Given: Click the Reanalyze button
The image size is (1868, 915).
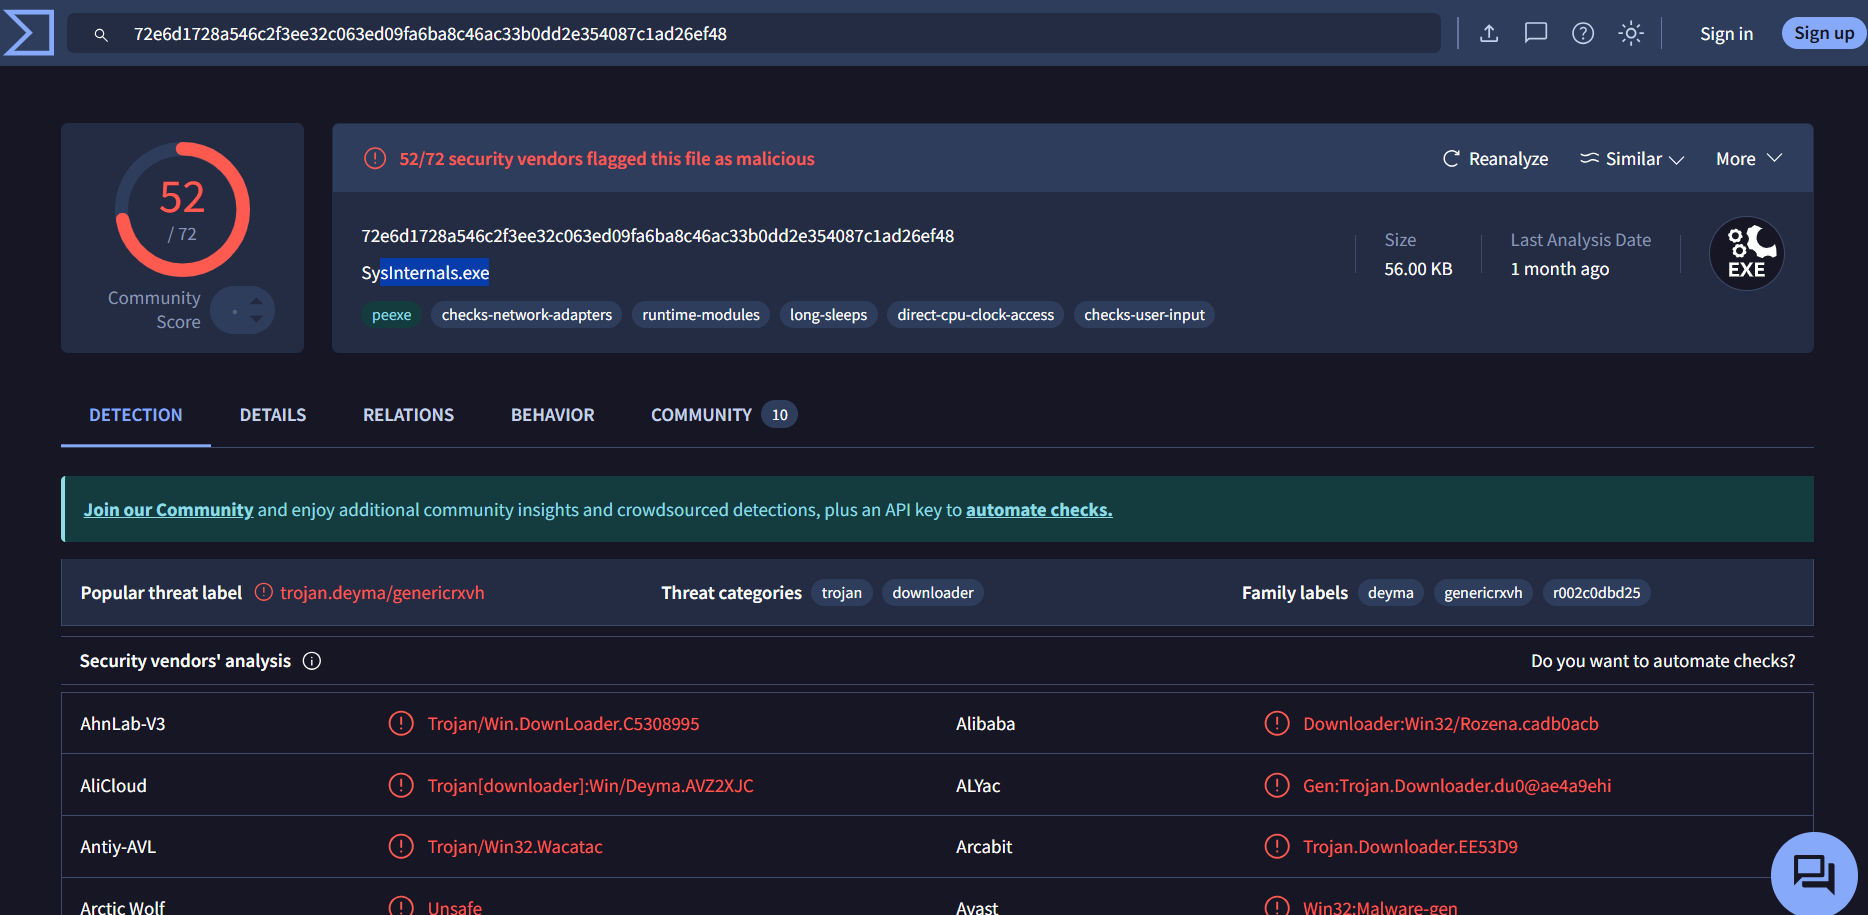Looking at the screenshot, I should 1495,159.
